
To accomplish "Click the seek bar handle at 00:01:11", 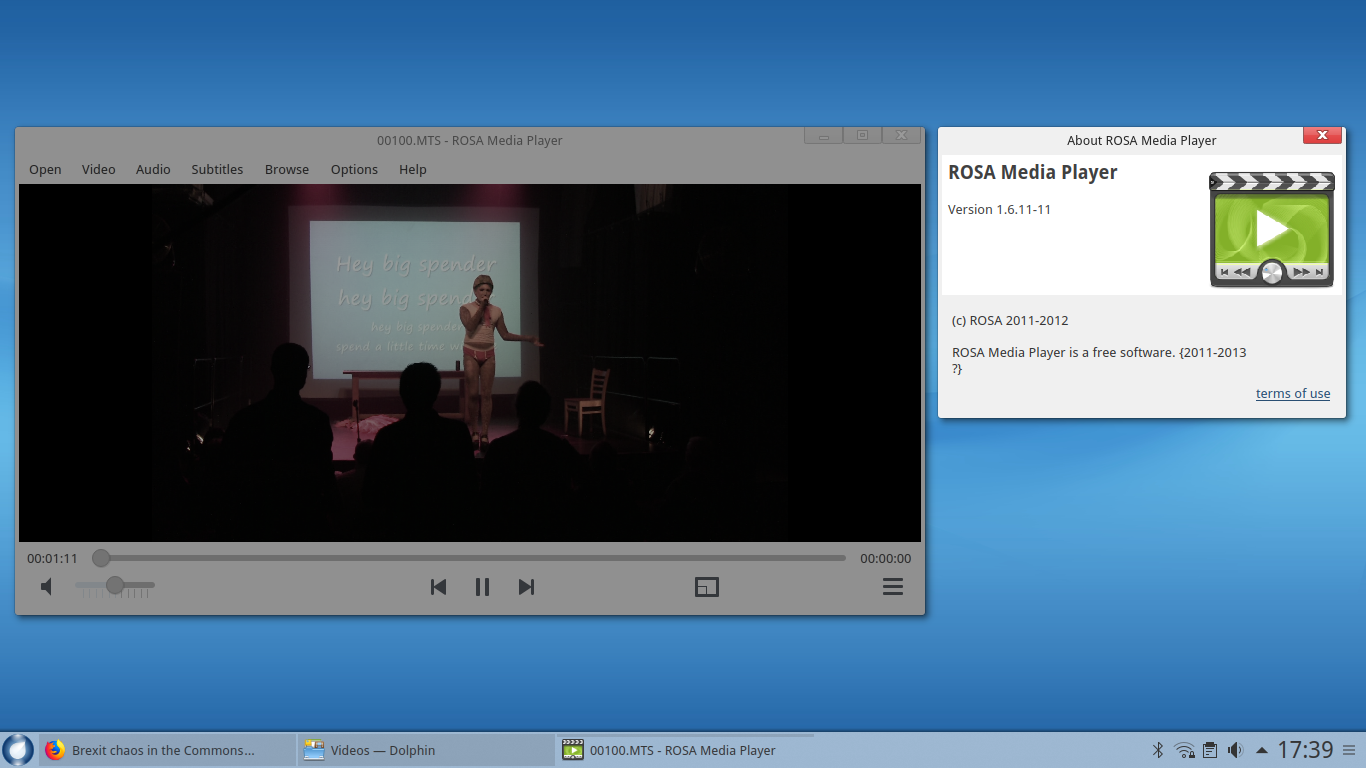I will point(101,558).
